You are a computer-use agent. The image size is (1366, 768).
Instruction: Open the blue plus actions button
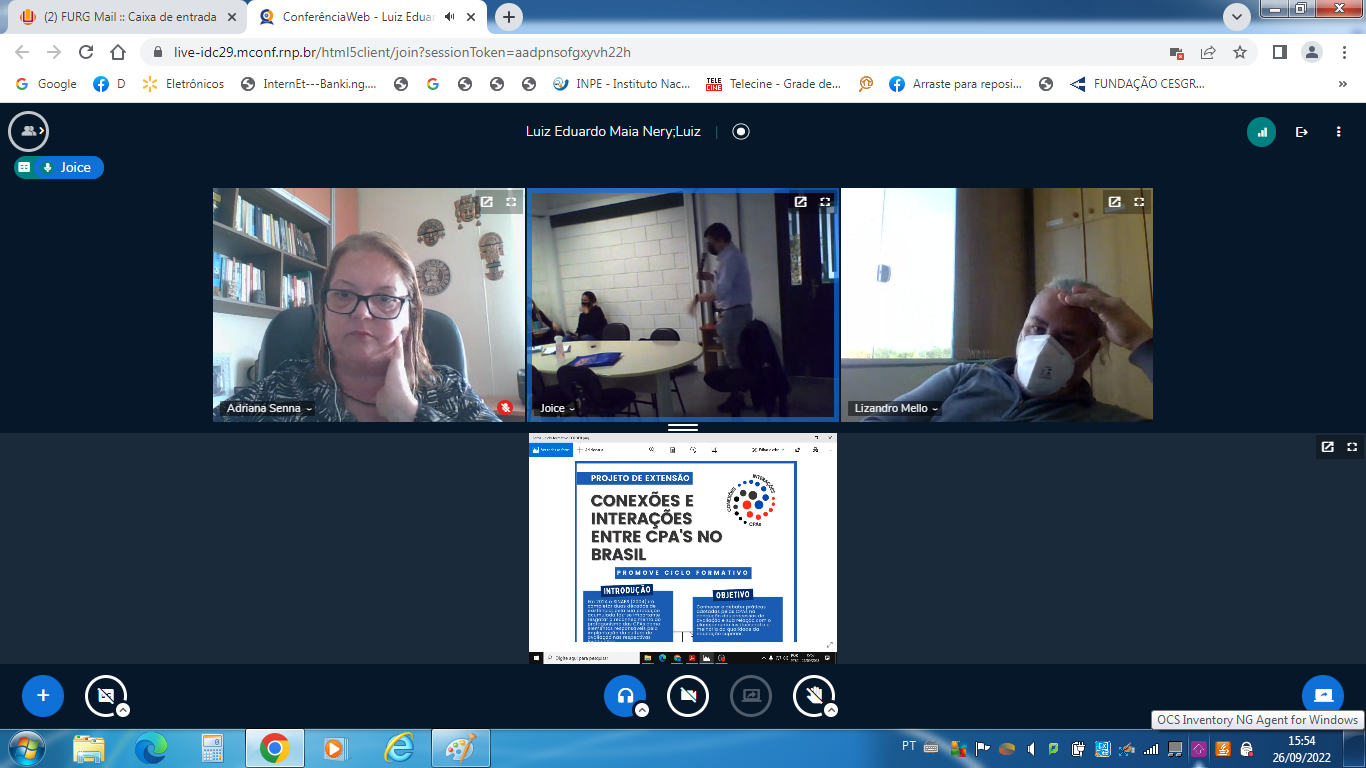point(43,695)
